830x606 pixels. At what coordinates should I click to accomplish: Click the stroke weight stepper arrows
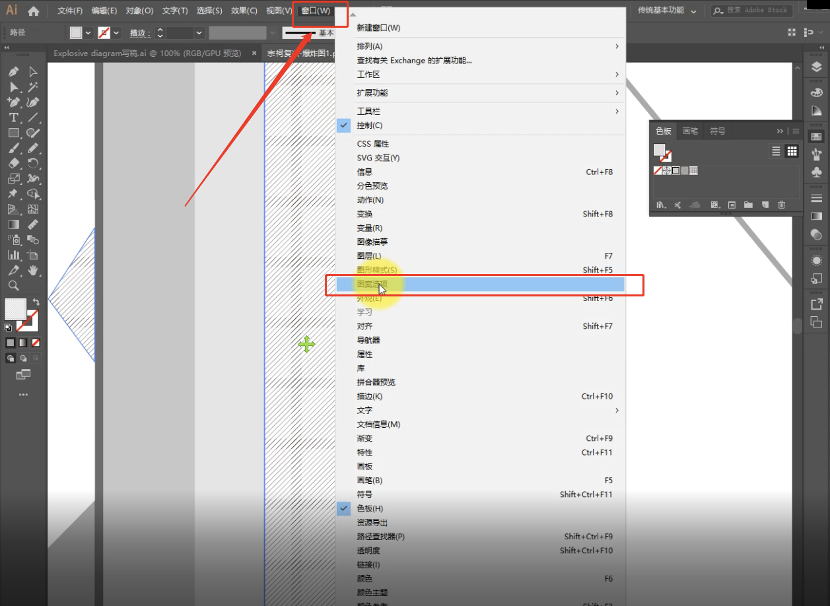160,33
